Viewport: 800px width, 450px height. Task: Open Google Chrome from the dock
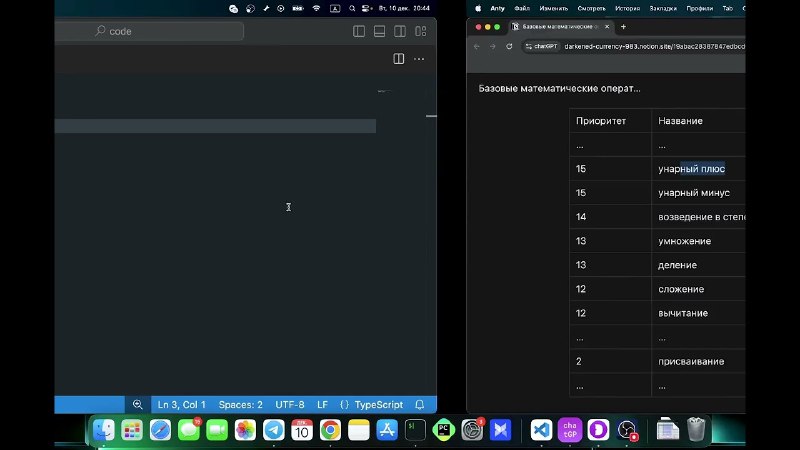[x=330, y=430]
